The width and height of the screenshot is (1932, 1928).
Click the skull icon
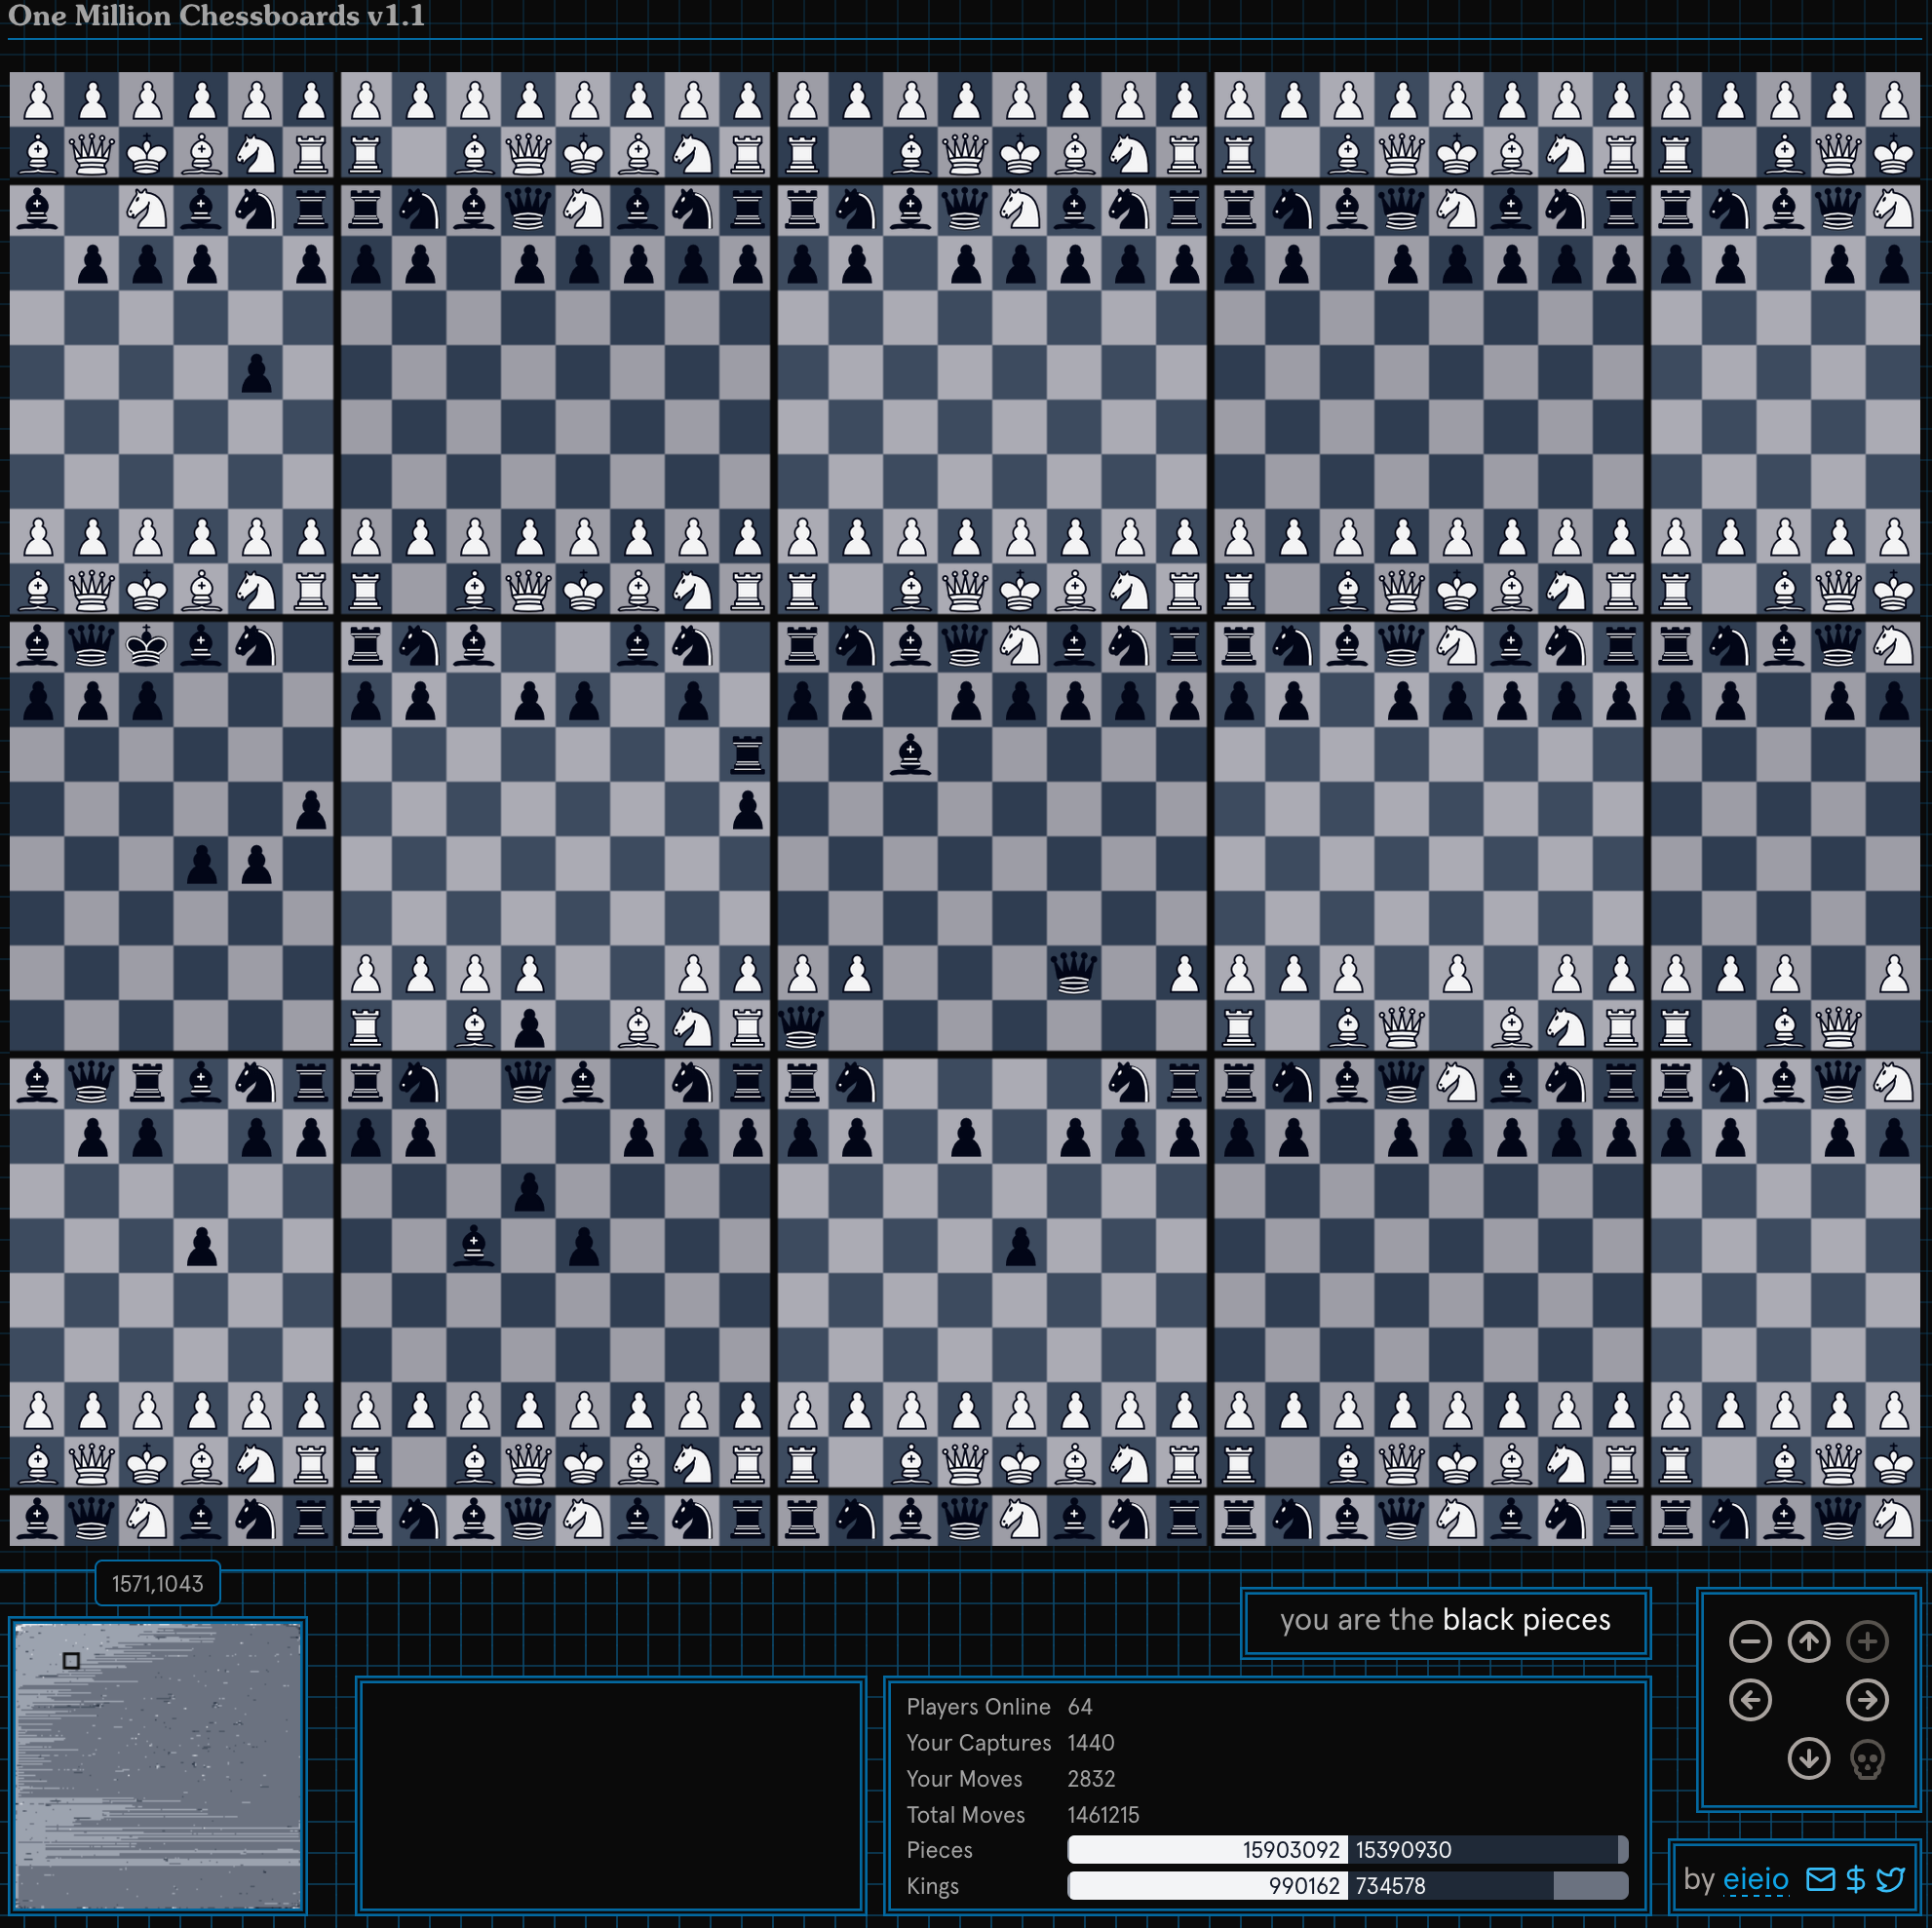pyautogui.click(x=1866, y=1759)
